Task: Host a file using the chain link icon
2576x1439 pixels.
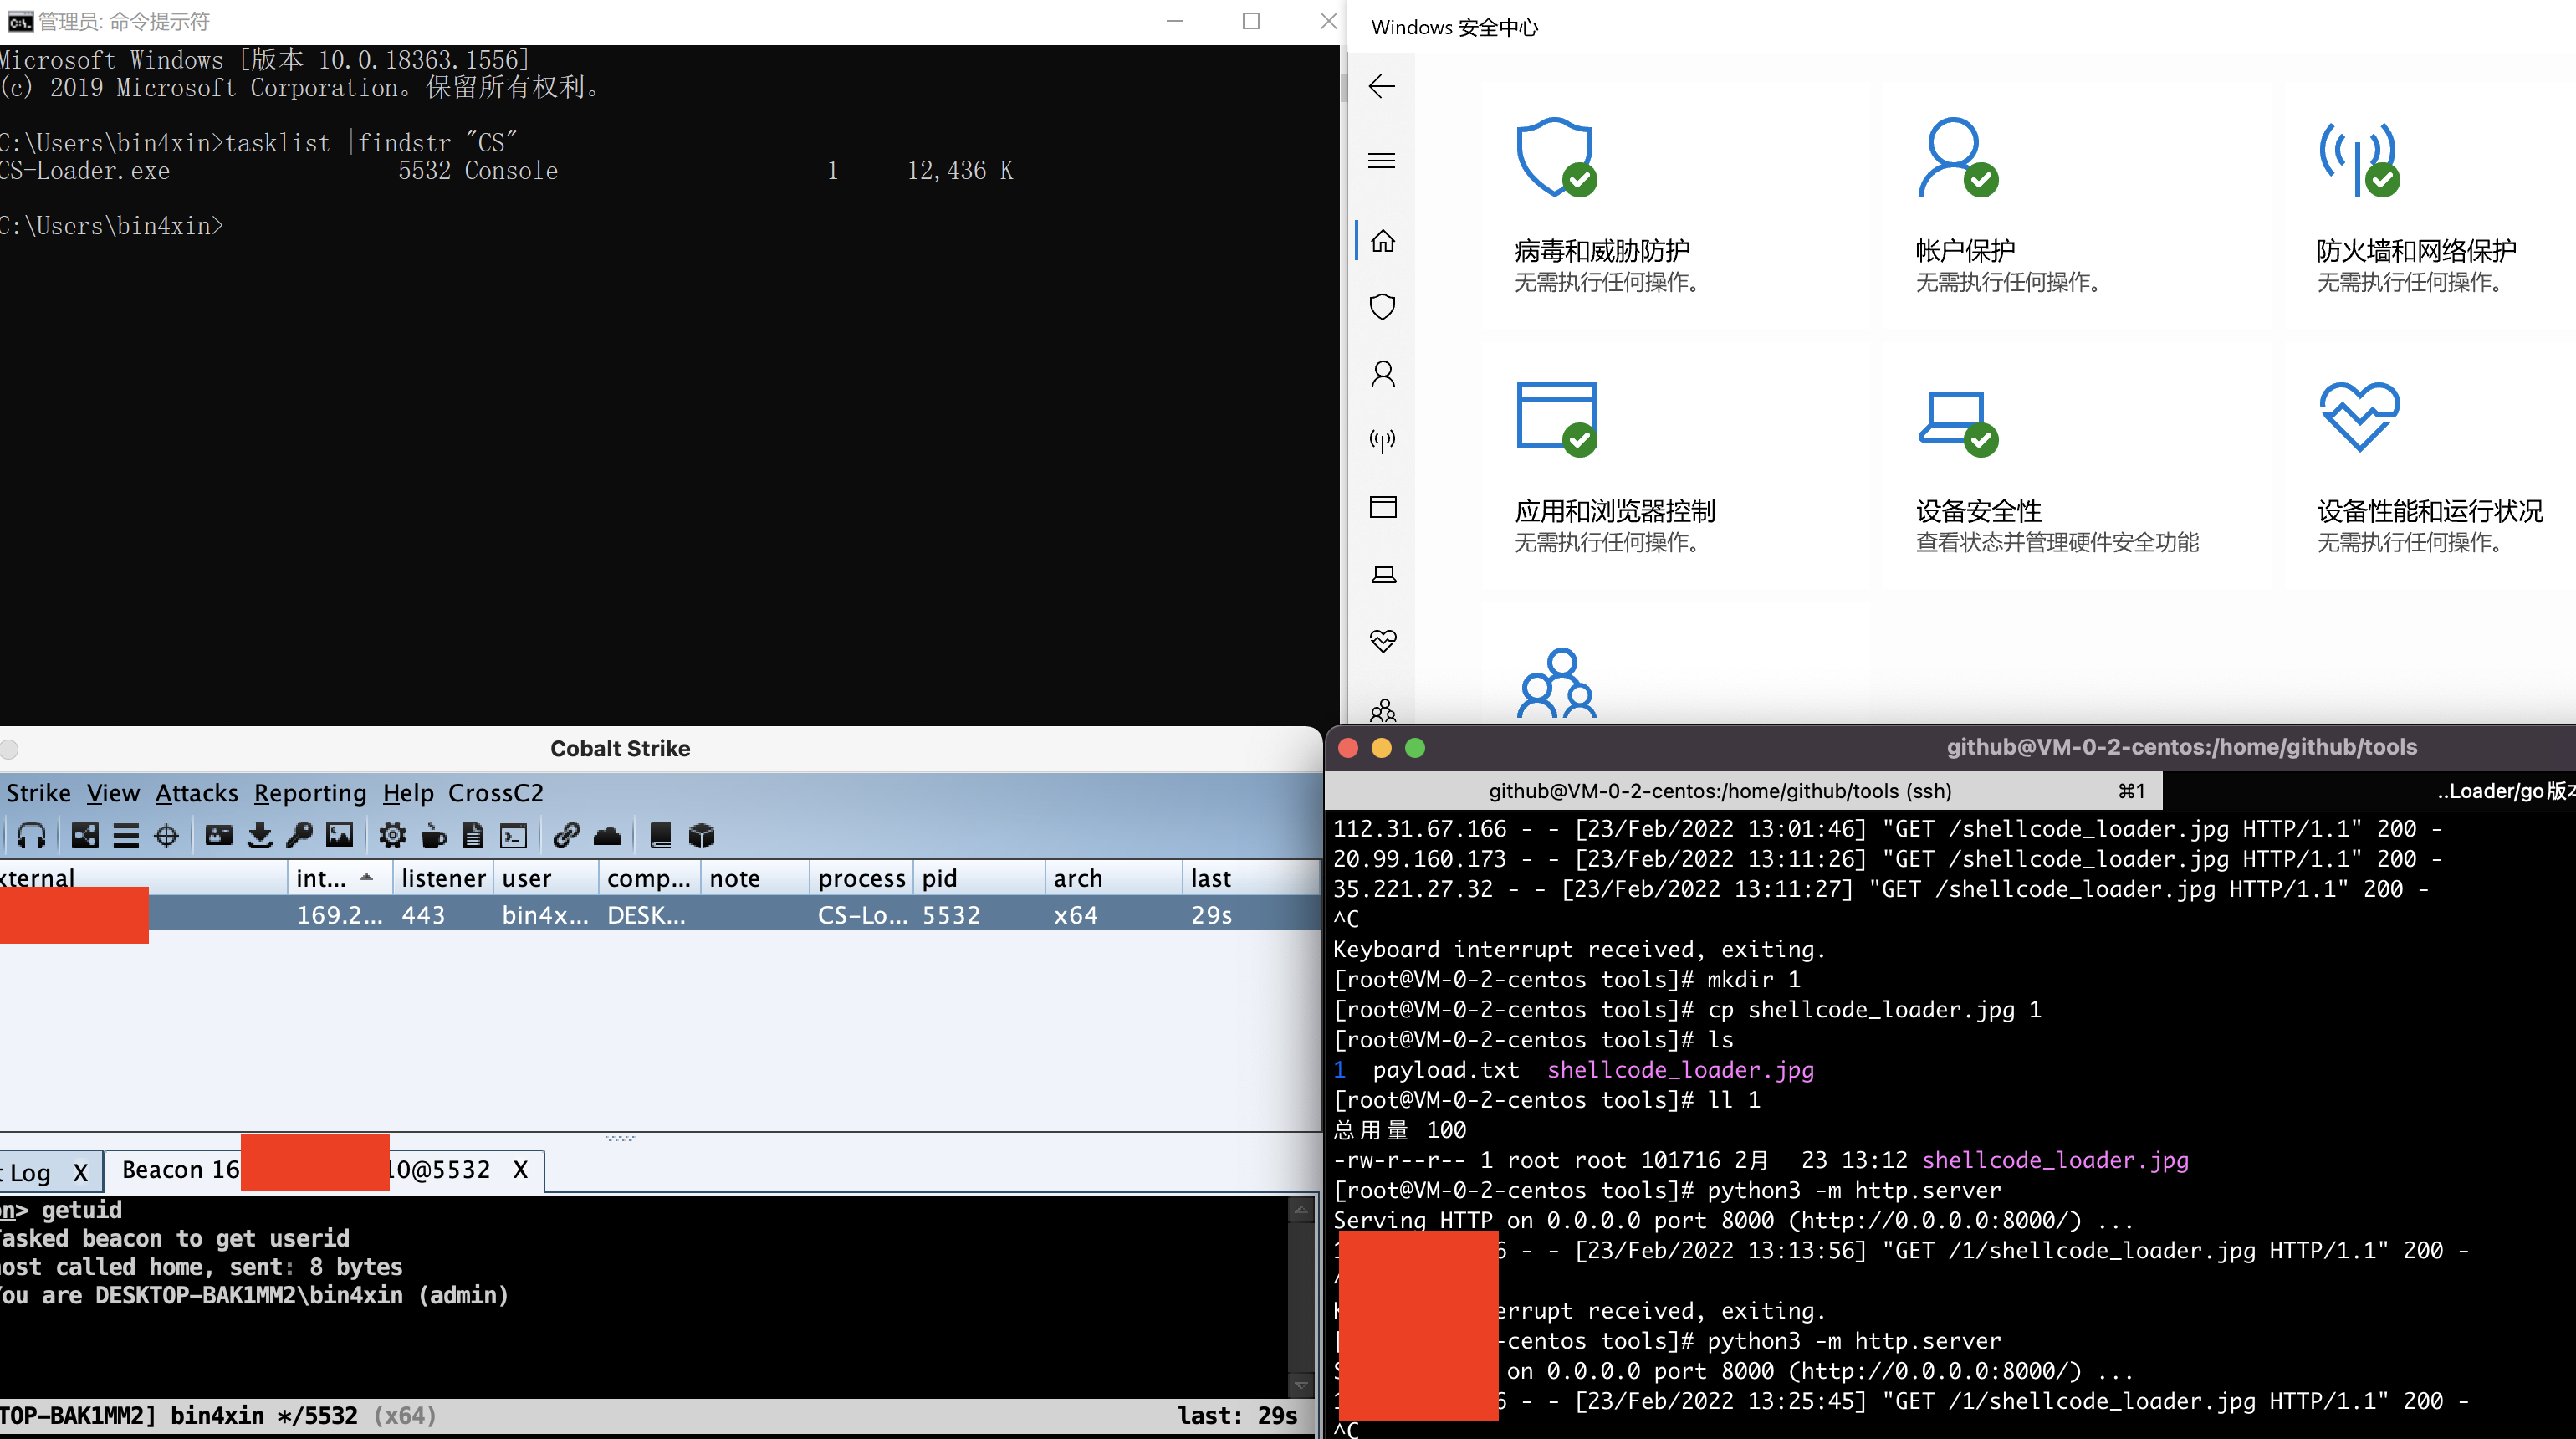Action: coord(567,835)
